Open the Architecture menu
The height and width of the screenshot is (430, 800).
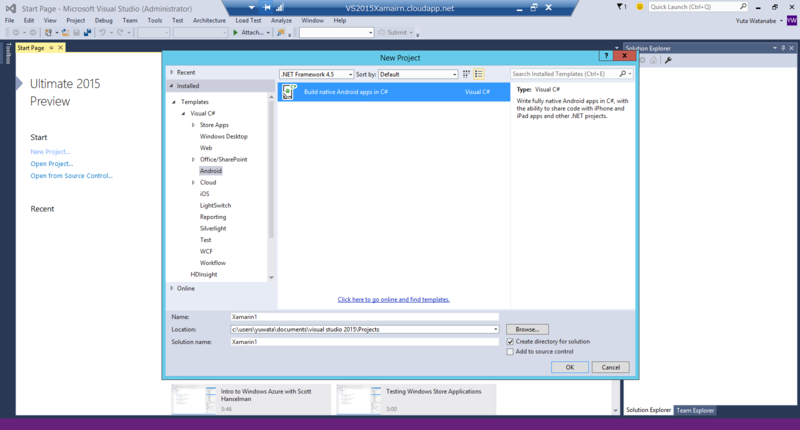tap(209, 20)
